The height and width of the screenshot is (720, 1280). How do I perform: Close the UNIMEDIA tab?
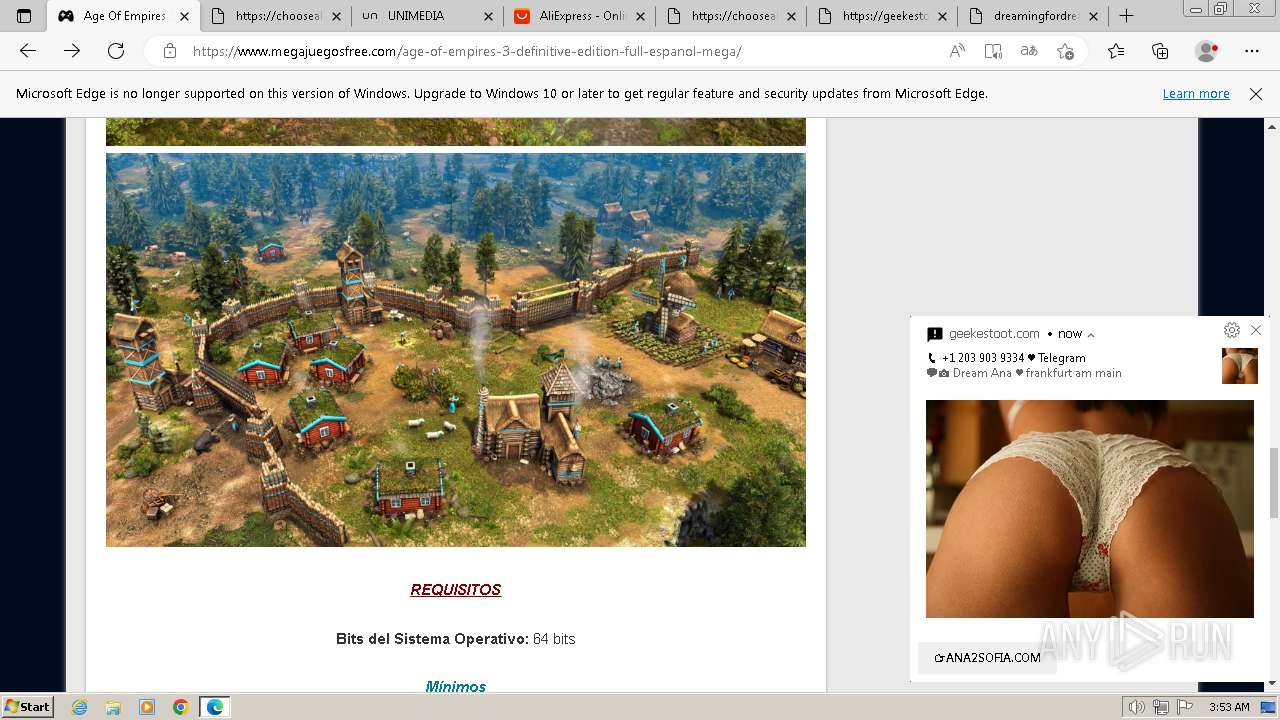tap(487, 16)
